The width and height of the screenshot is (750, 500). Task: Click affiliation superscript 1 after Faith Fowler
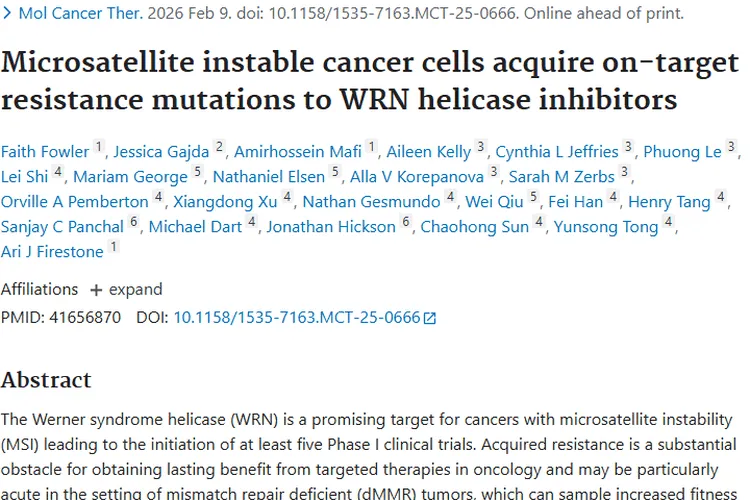(x=99, y=148)
